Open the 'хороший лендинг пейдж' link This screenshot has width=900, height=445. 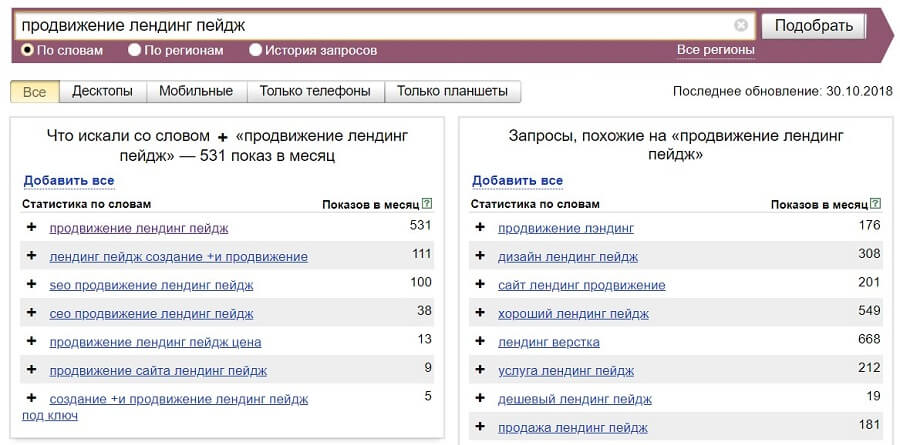coord(573,314)
